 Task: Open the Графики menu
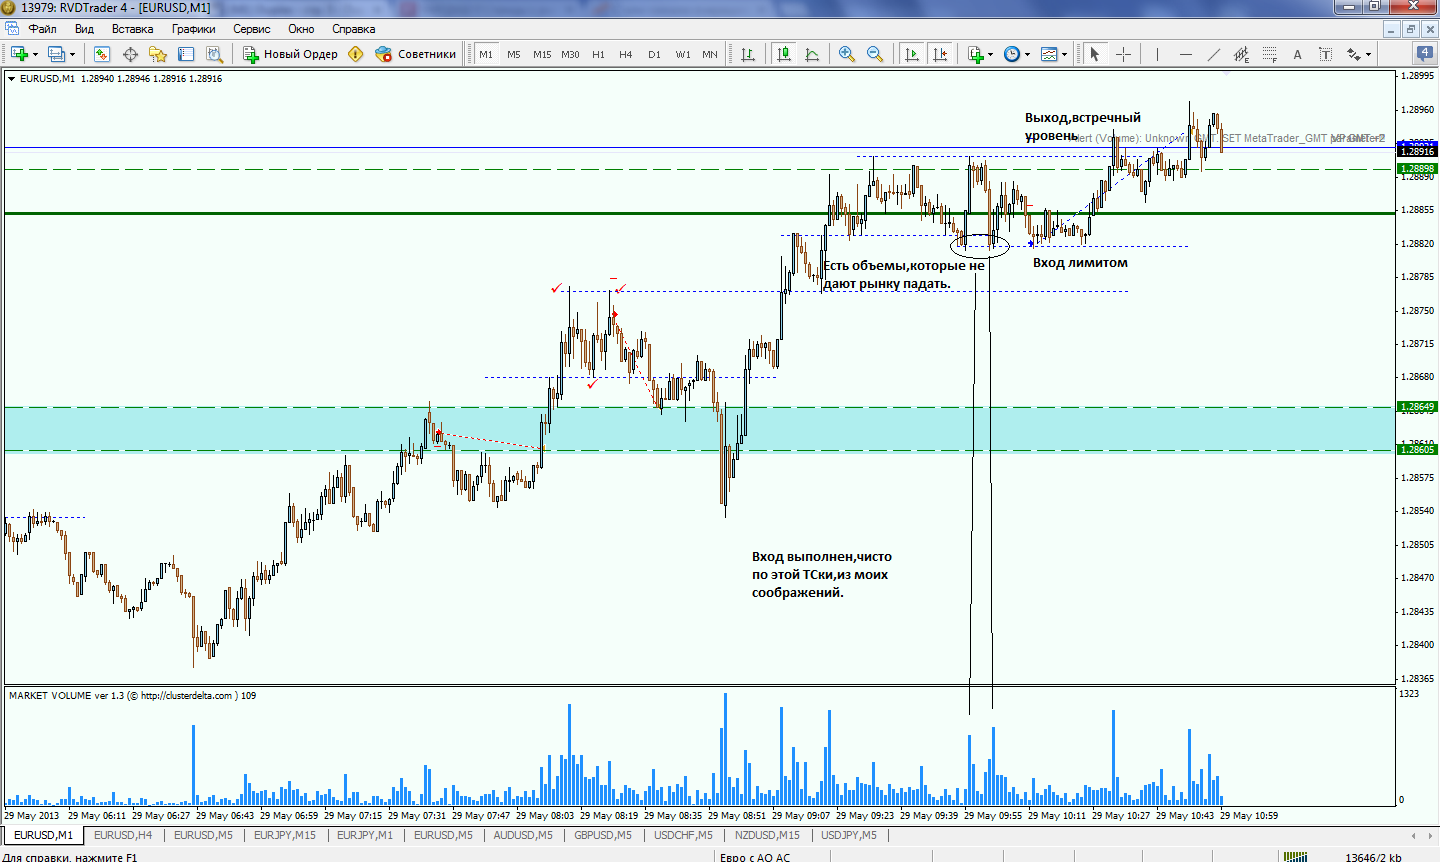pos(193,29)
